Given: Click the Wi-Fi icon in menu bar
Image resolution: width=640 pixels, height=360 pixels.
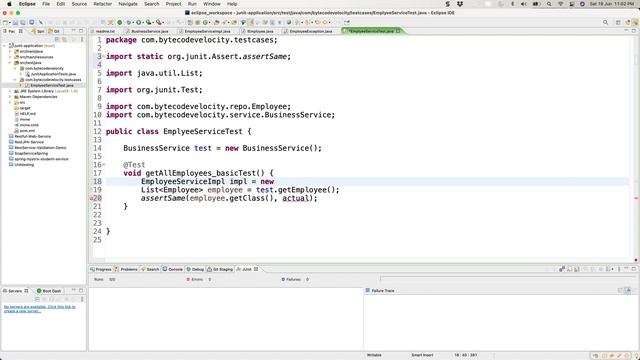Looking at the screenshot, I should pyautogui.click(x=560, y=4).
